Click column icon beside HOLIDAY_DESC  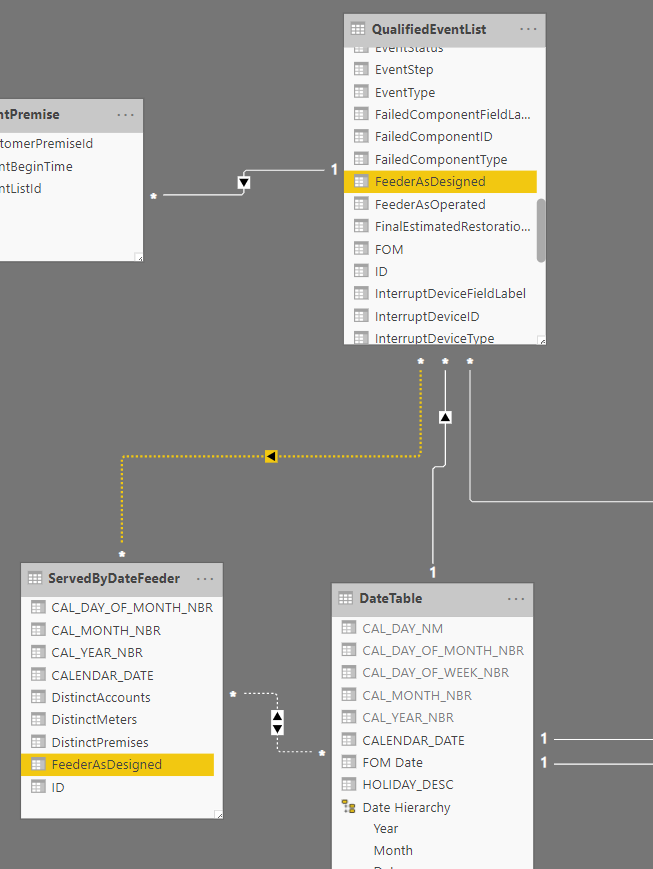point(349,784)
